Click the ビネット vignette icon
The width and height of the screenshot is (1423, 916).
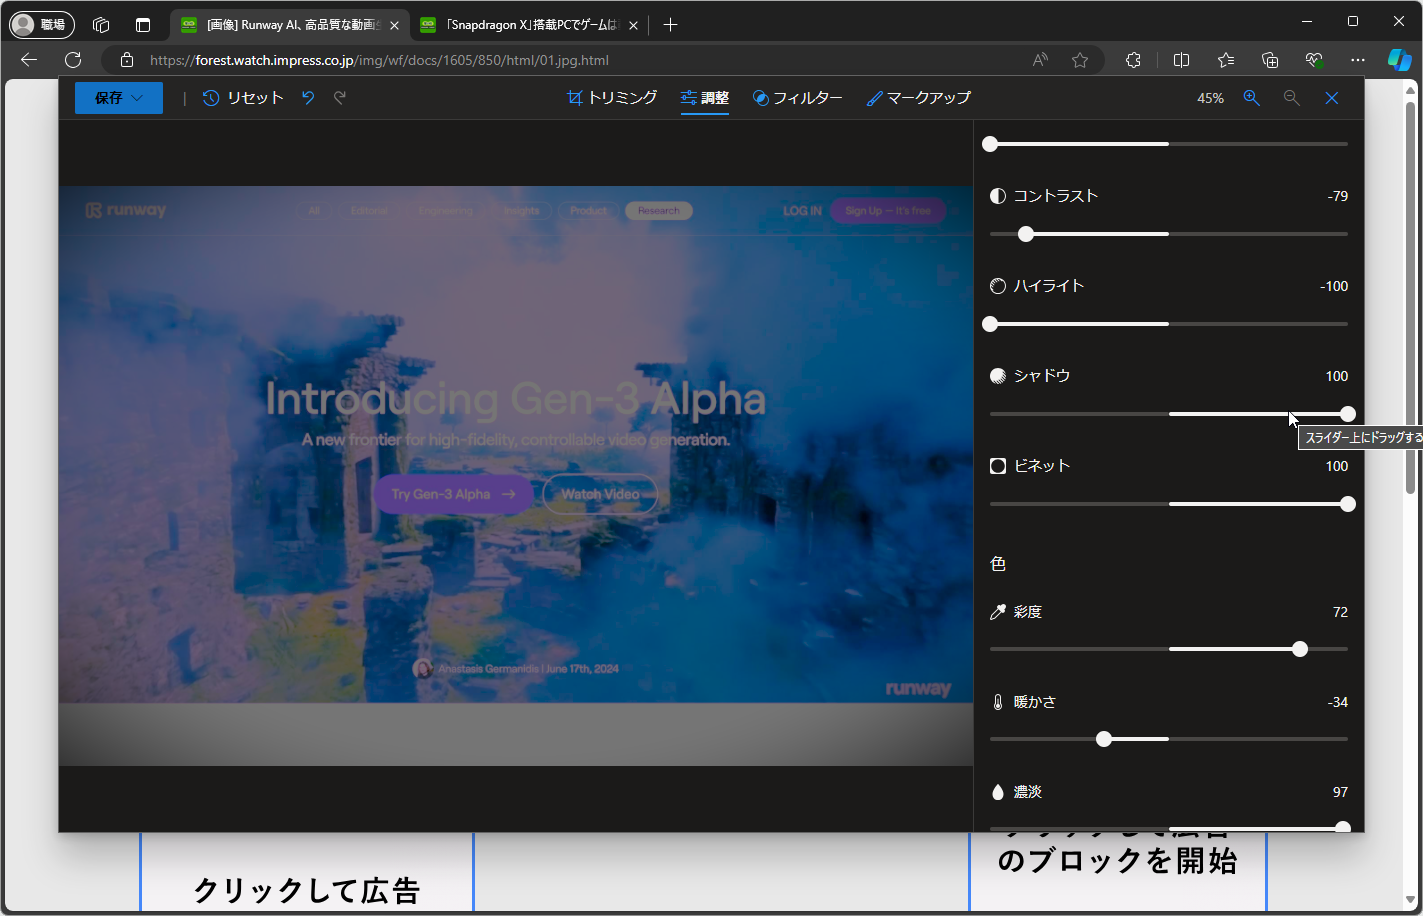998,466
